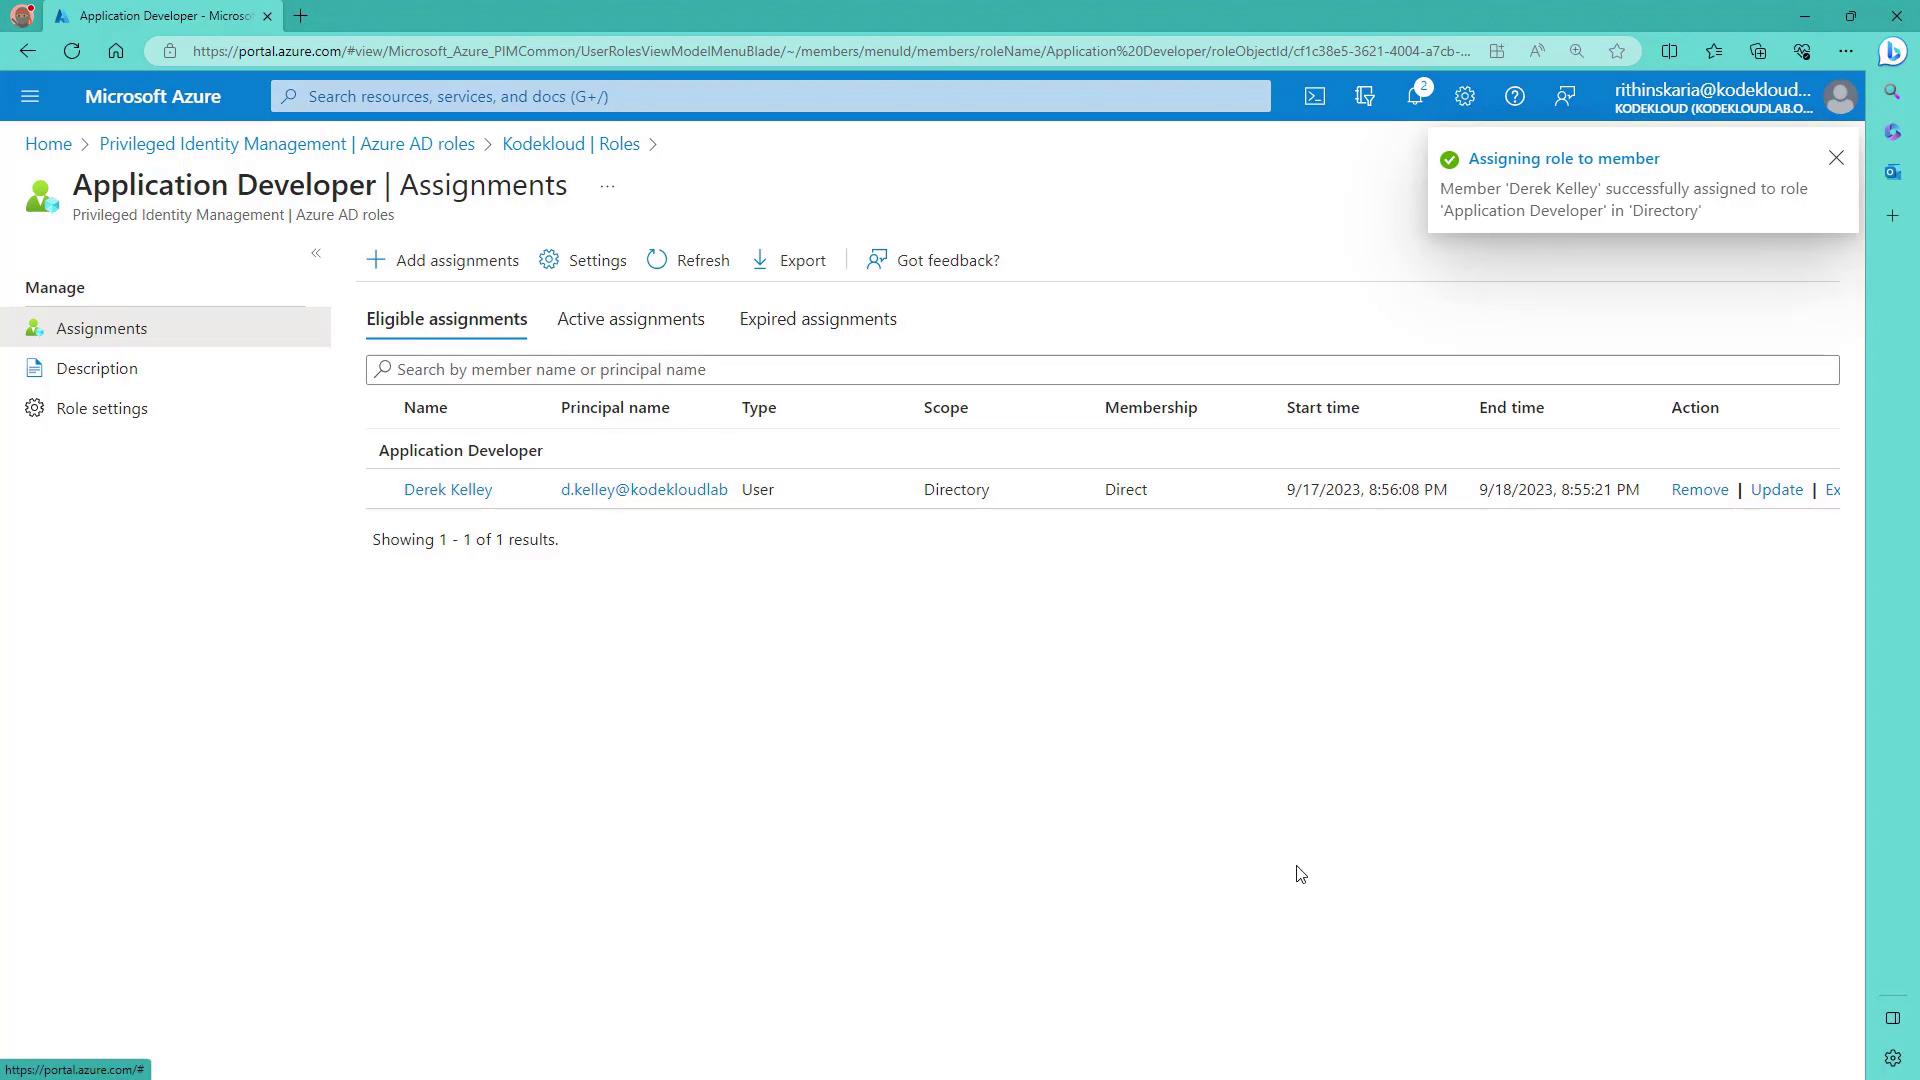Remove Derek Kelley's eligible assignment
Viewport: 1920px width, 1080px height.
(x=1699, y=489)
